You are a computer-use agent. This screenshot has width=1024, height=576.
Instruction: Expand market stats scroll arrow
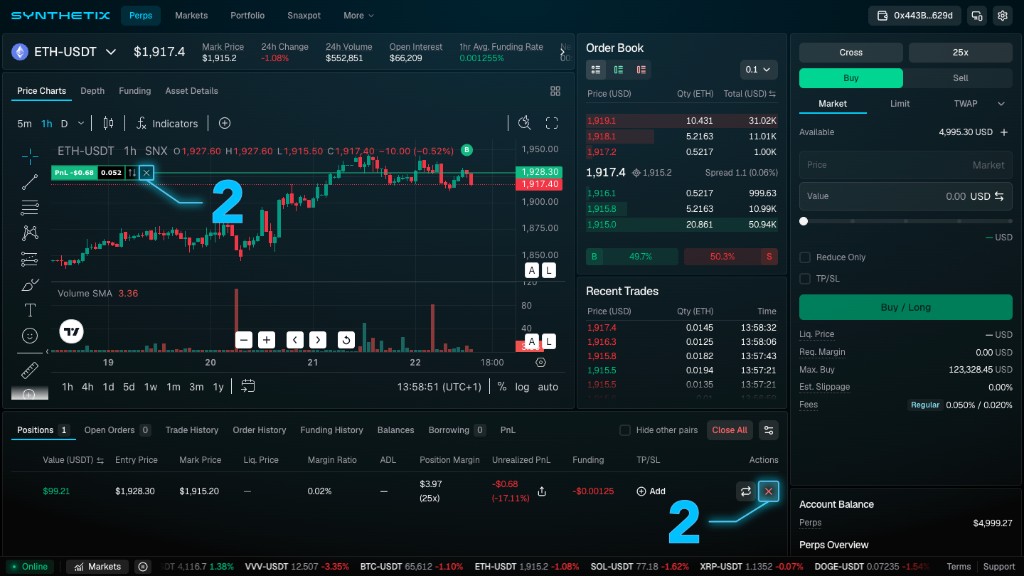pyautogui.click(x=562, y=52)
